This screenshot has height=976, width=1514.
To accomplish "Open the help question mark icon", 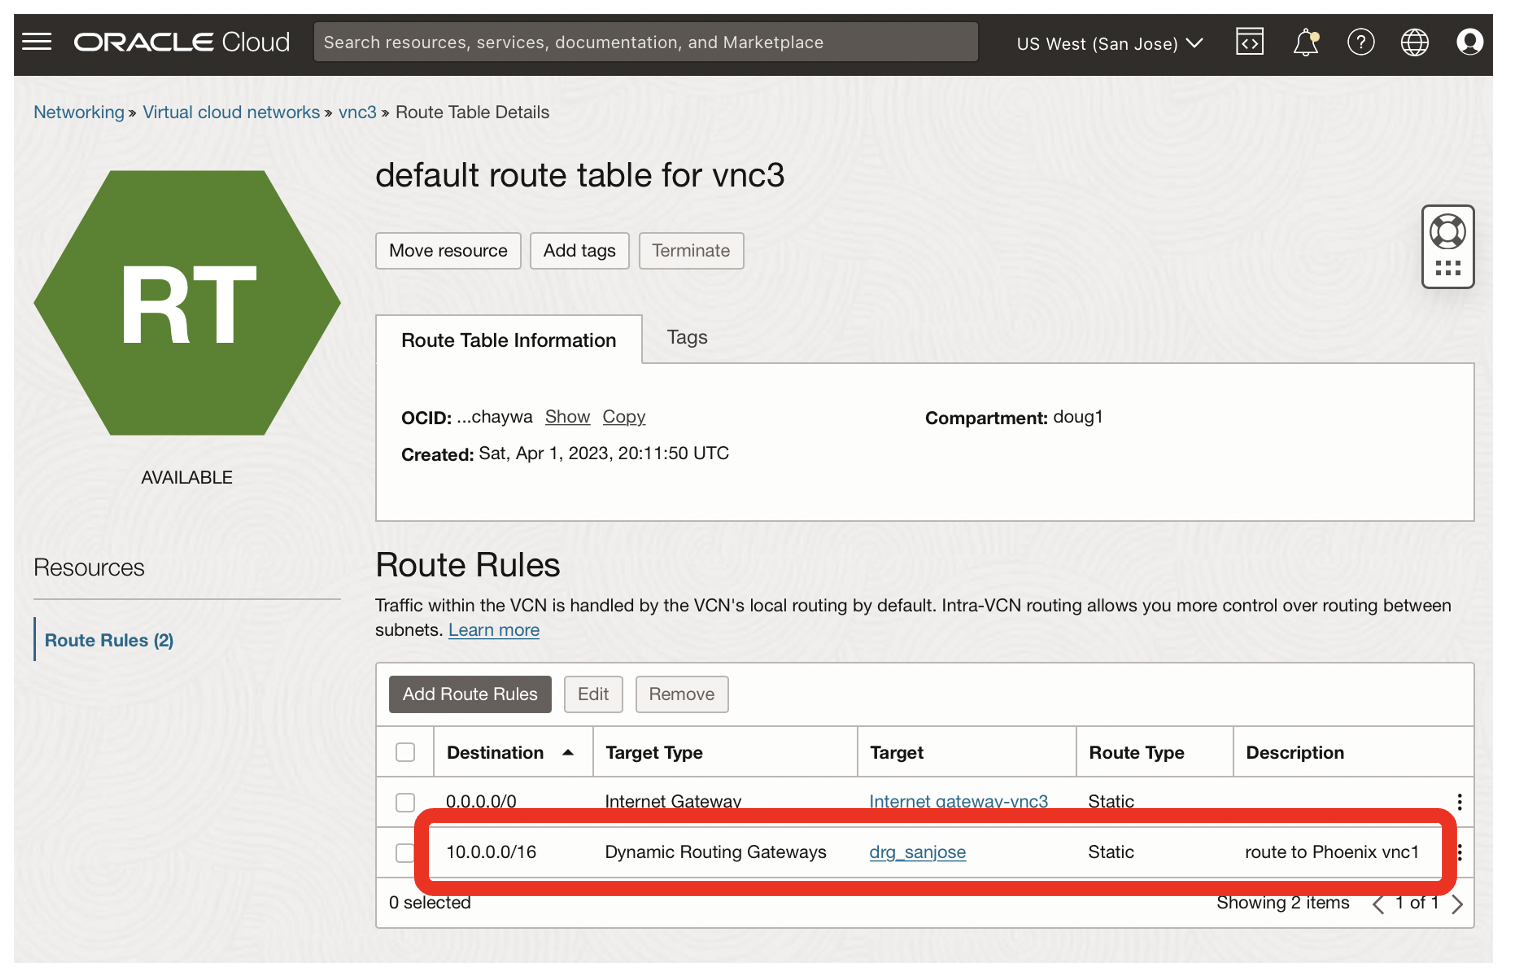I will (x=1361, y=41).
